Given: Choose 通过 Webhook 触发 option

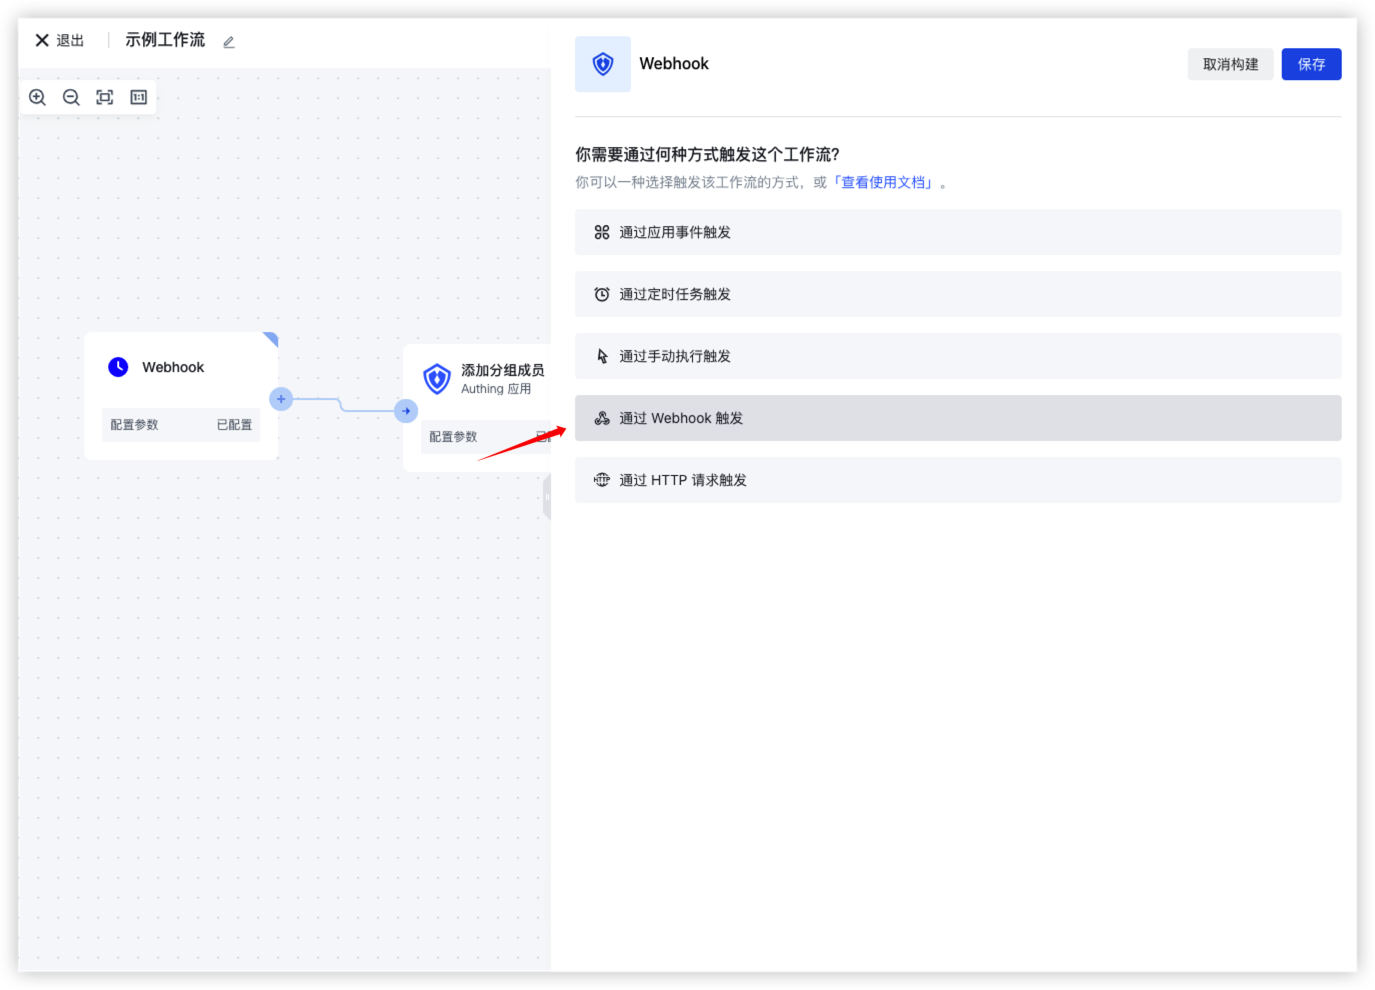Looking at the screenshot, I should pos(957,418).
